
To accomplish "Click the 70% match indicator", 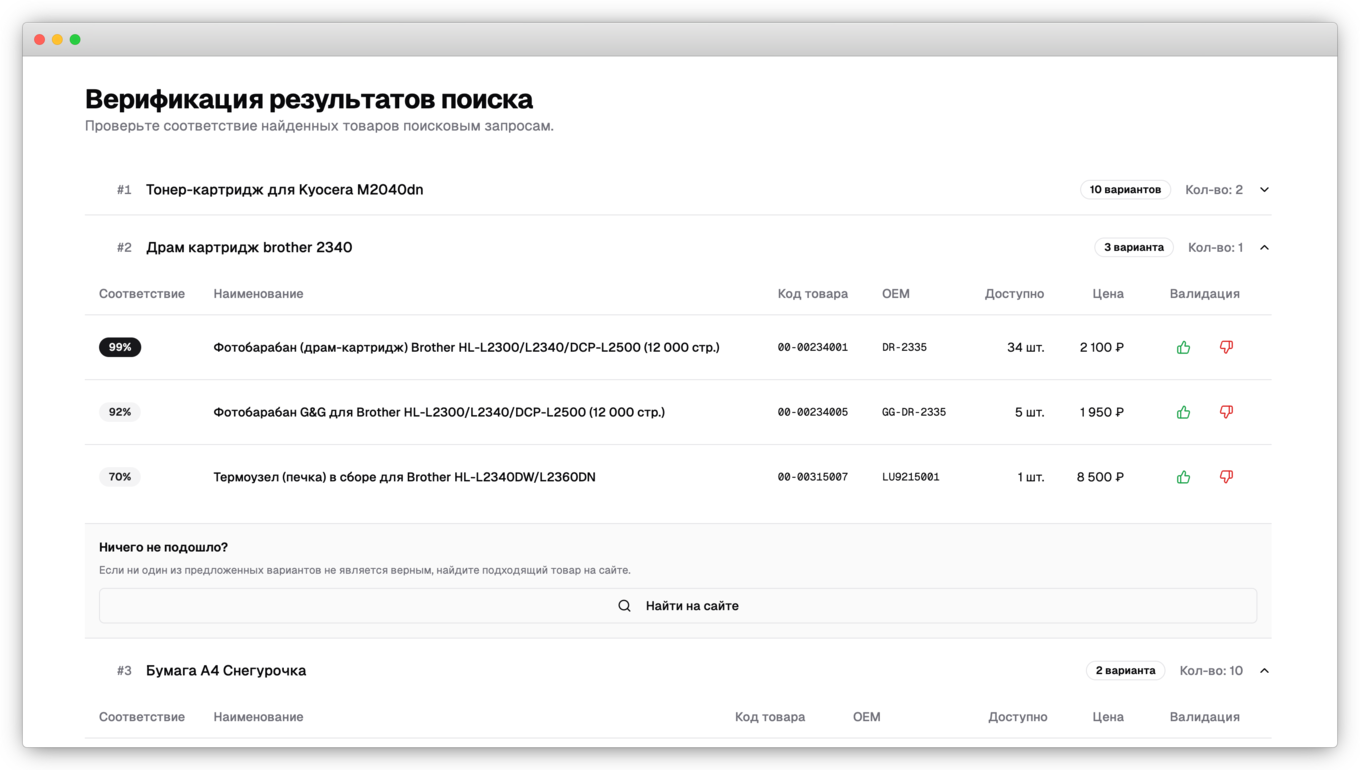I will tap(120, 477).
